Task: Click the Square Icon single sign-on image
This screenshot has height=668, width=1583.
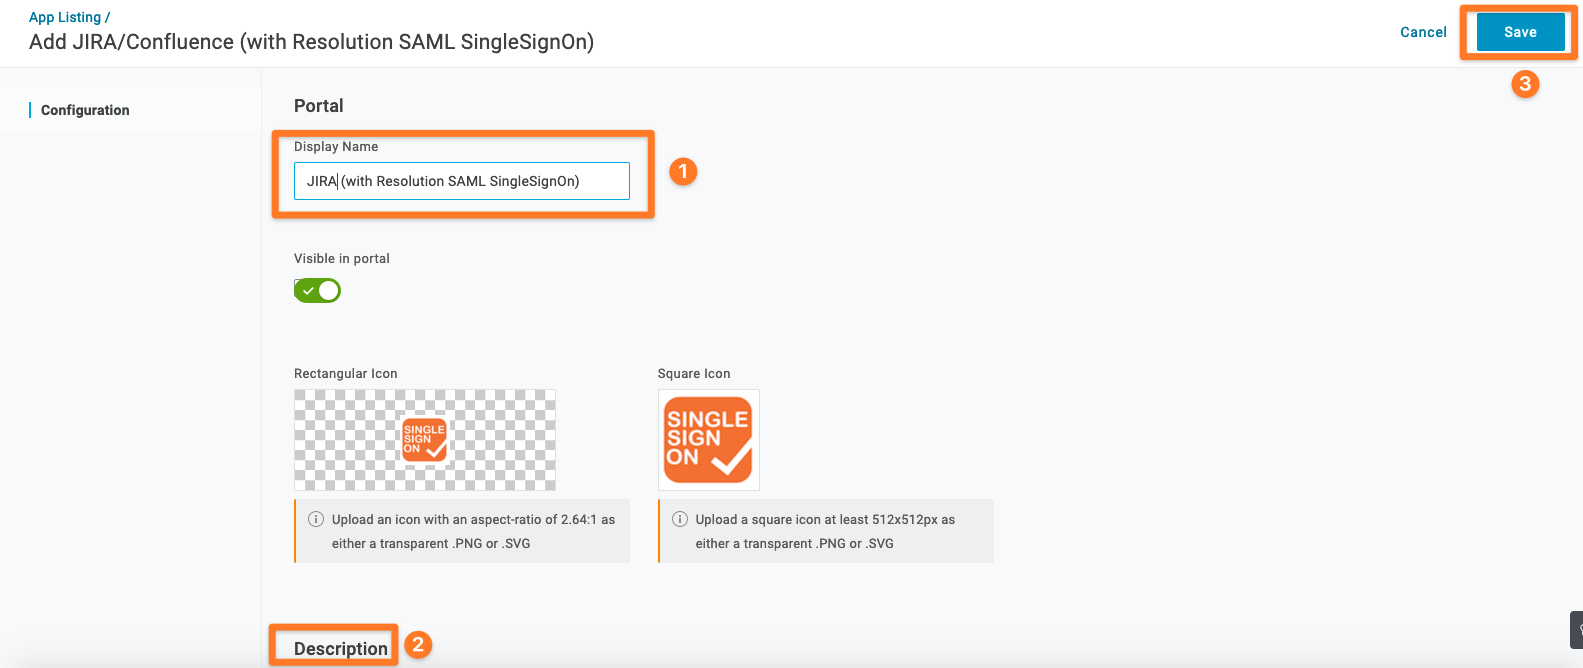Action: pos(709,440)
